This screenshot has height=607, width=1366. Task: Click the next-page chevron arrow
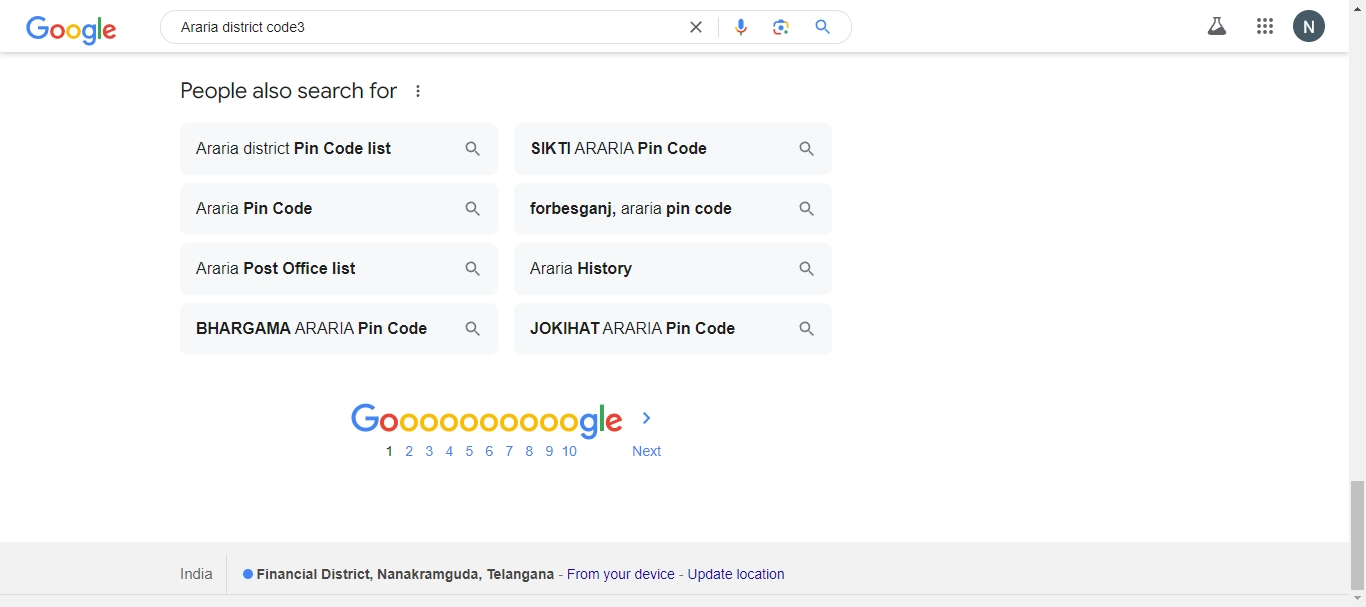pyautogui.click(x=647, y=418)
